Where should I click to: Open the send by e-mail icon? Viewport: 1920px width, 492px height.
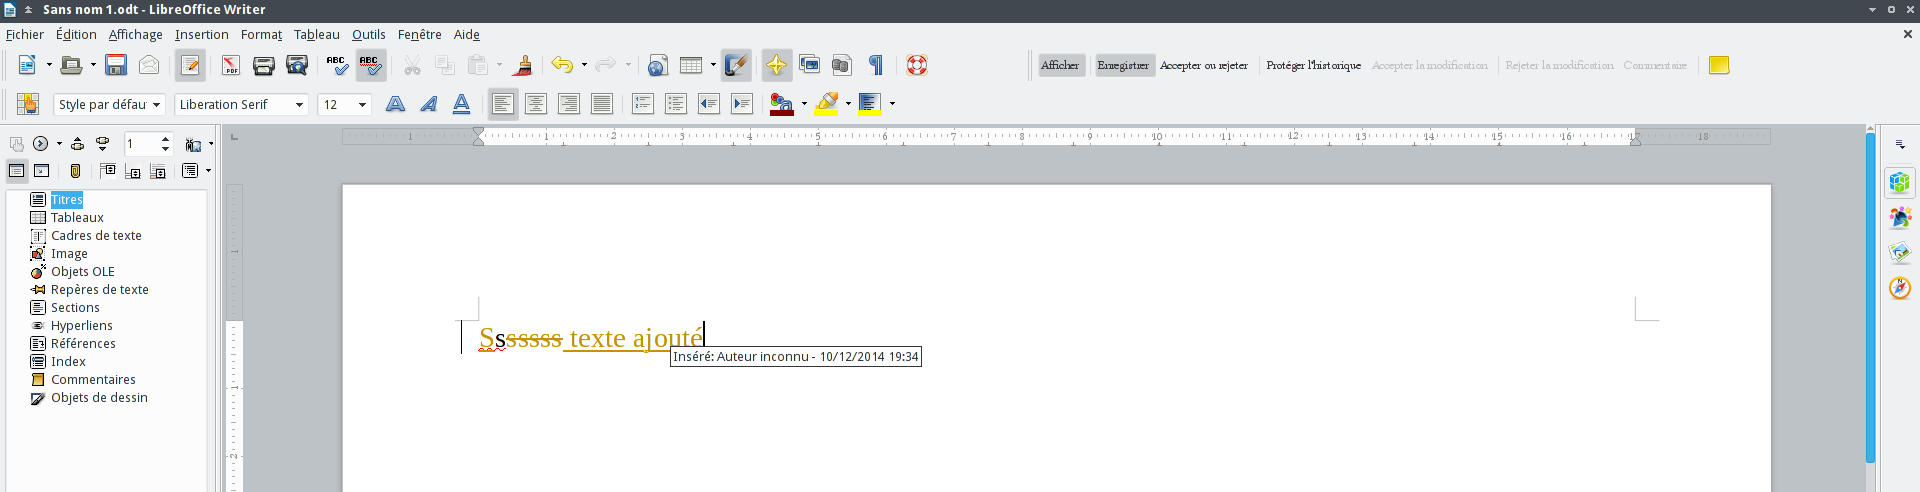pyautogui.click(x=149, y=65)
